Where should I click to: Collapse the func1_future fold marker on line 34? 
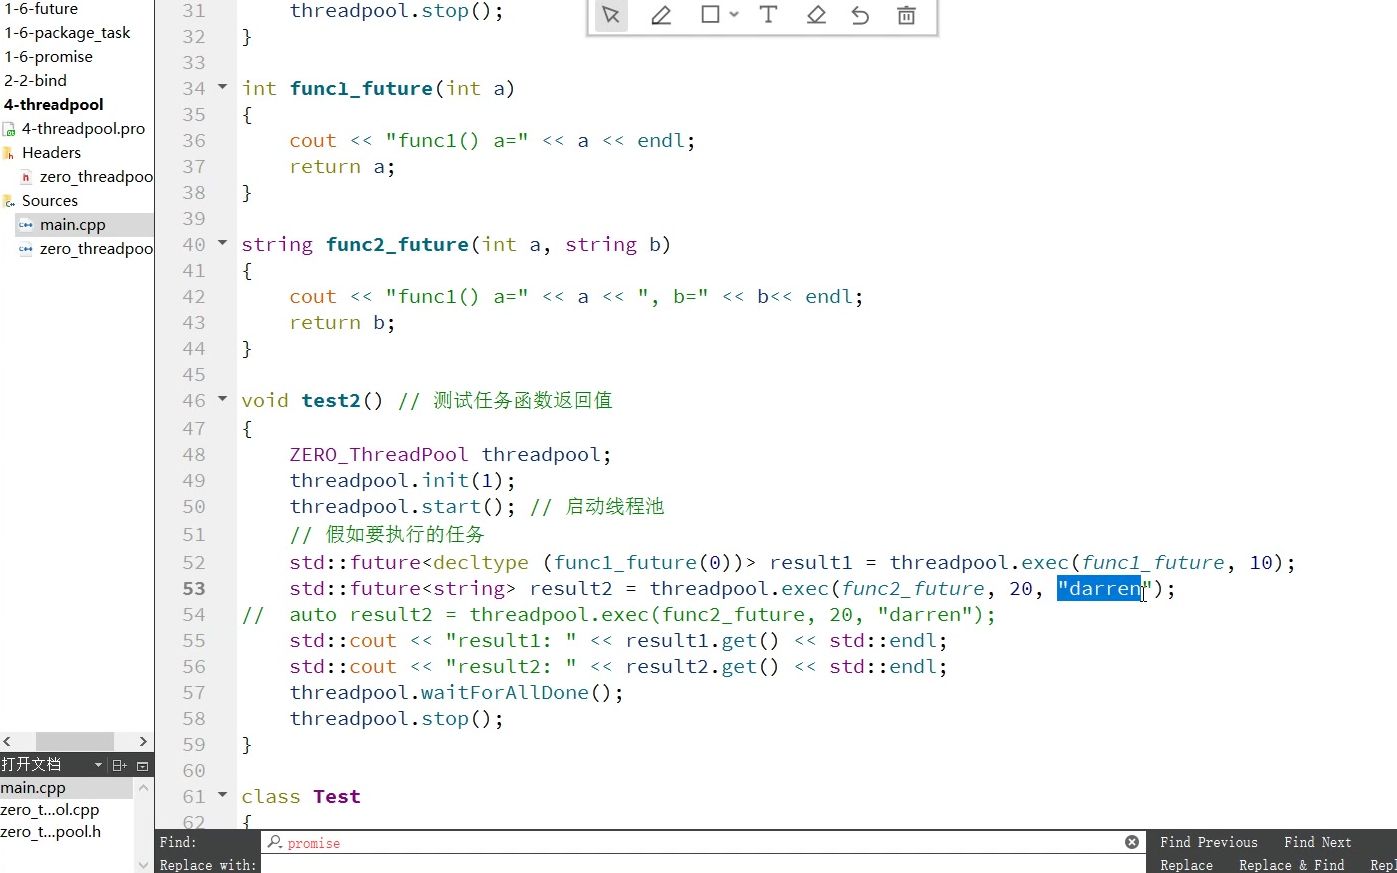tap(222, 88)
